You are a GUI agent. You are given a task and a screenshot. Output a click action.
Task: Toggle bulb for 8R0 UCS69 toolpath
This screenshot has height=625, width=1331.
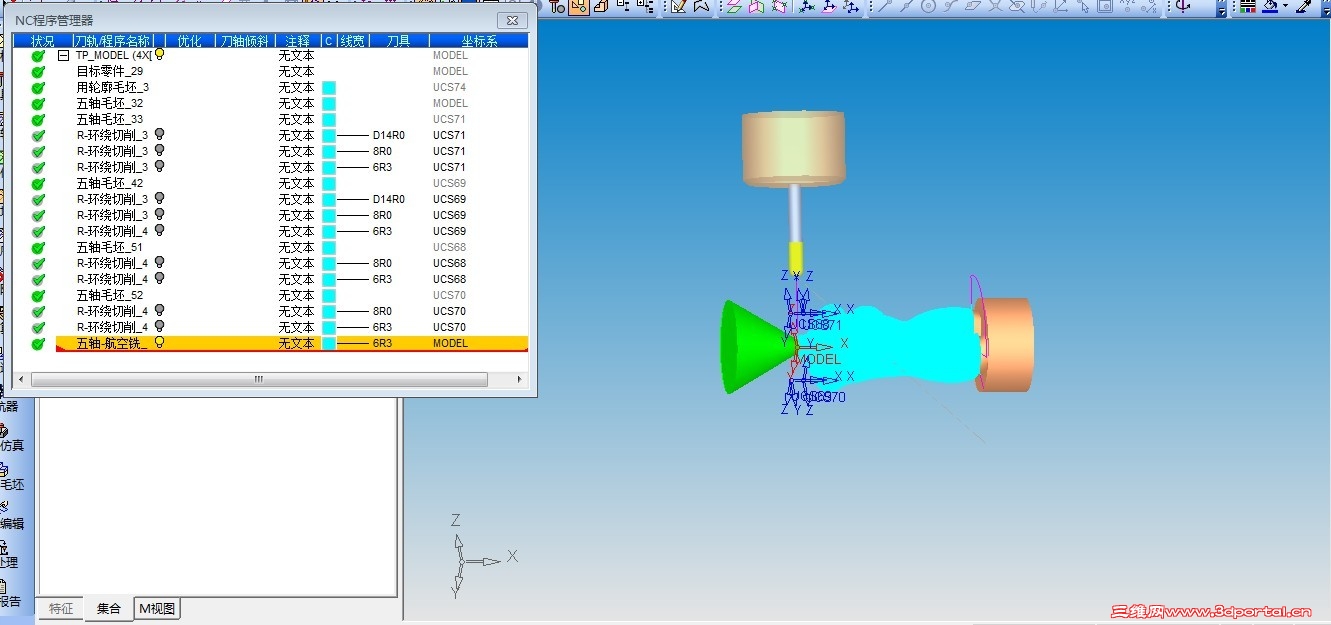tap(159, 214)
